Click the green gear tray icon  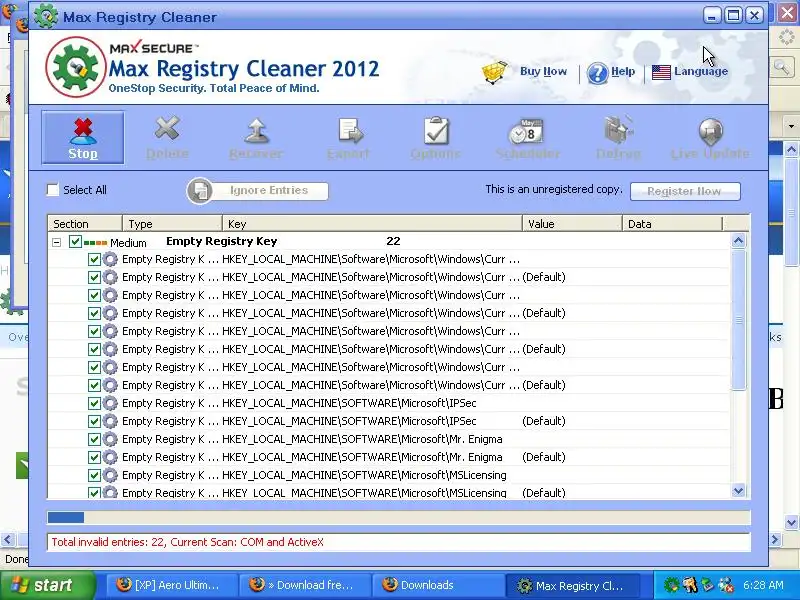[x=670, y=585]
